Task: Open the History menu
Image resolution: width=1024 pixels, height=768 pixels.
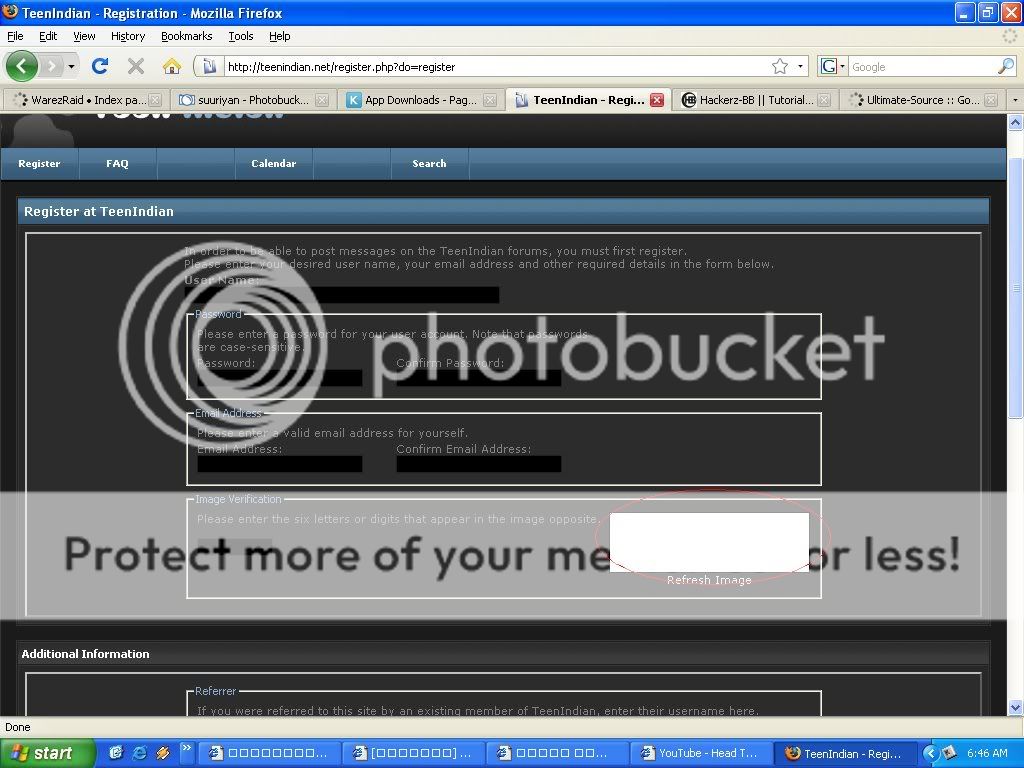Action: (x=128, y=36)
